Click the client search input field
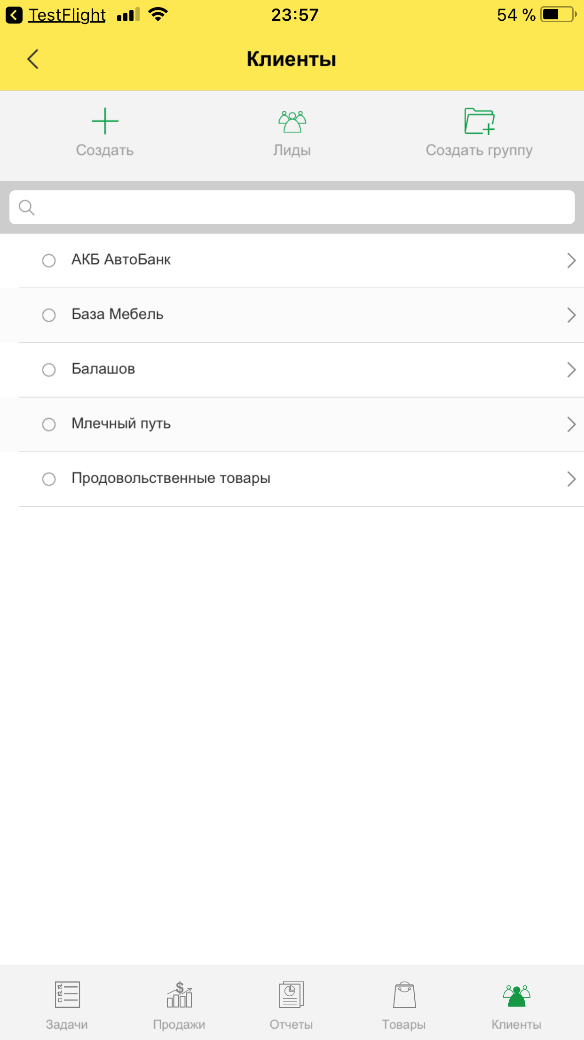The width and height of the screenshot is (584, 1040). click(x=292, y=208)
